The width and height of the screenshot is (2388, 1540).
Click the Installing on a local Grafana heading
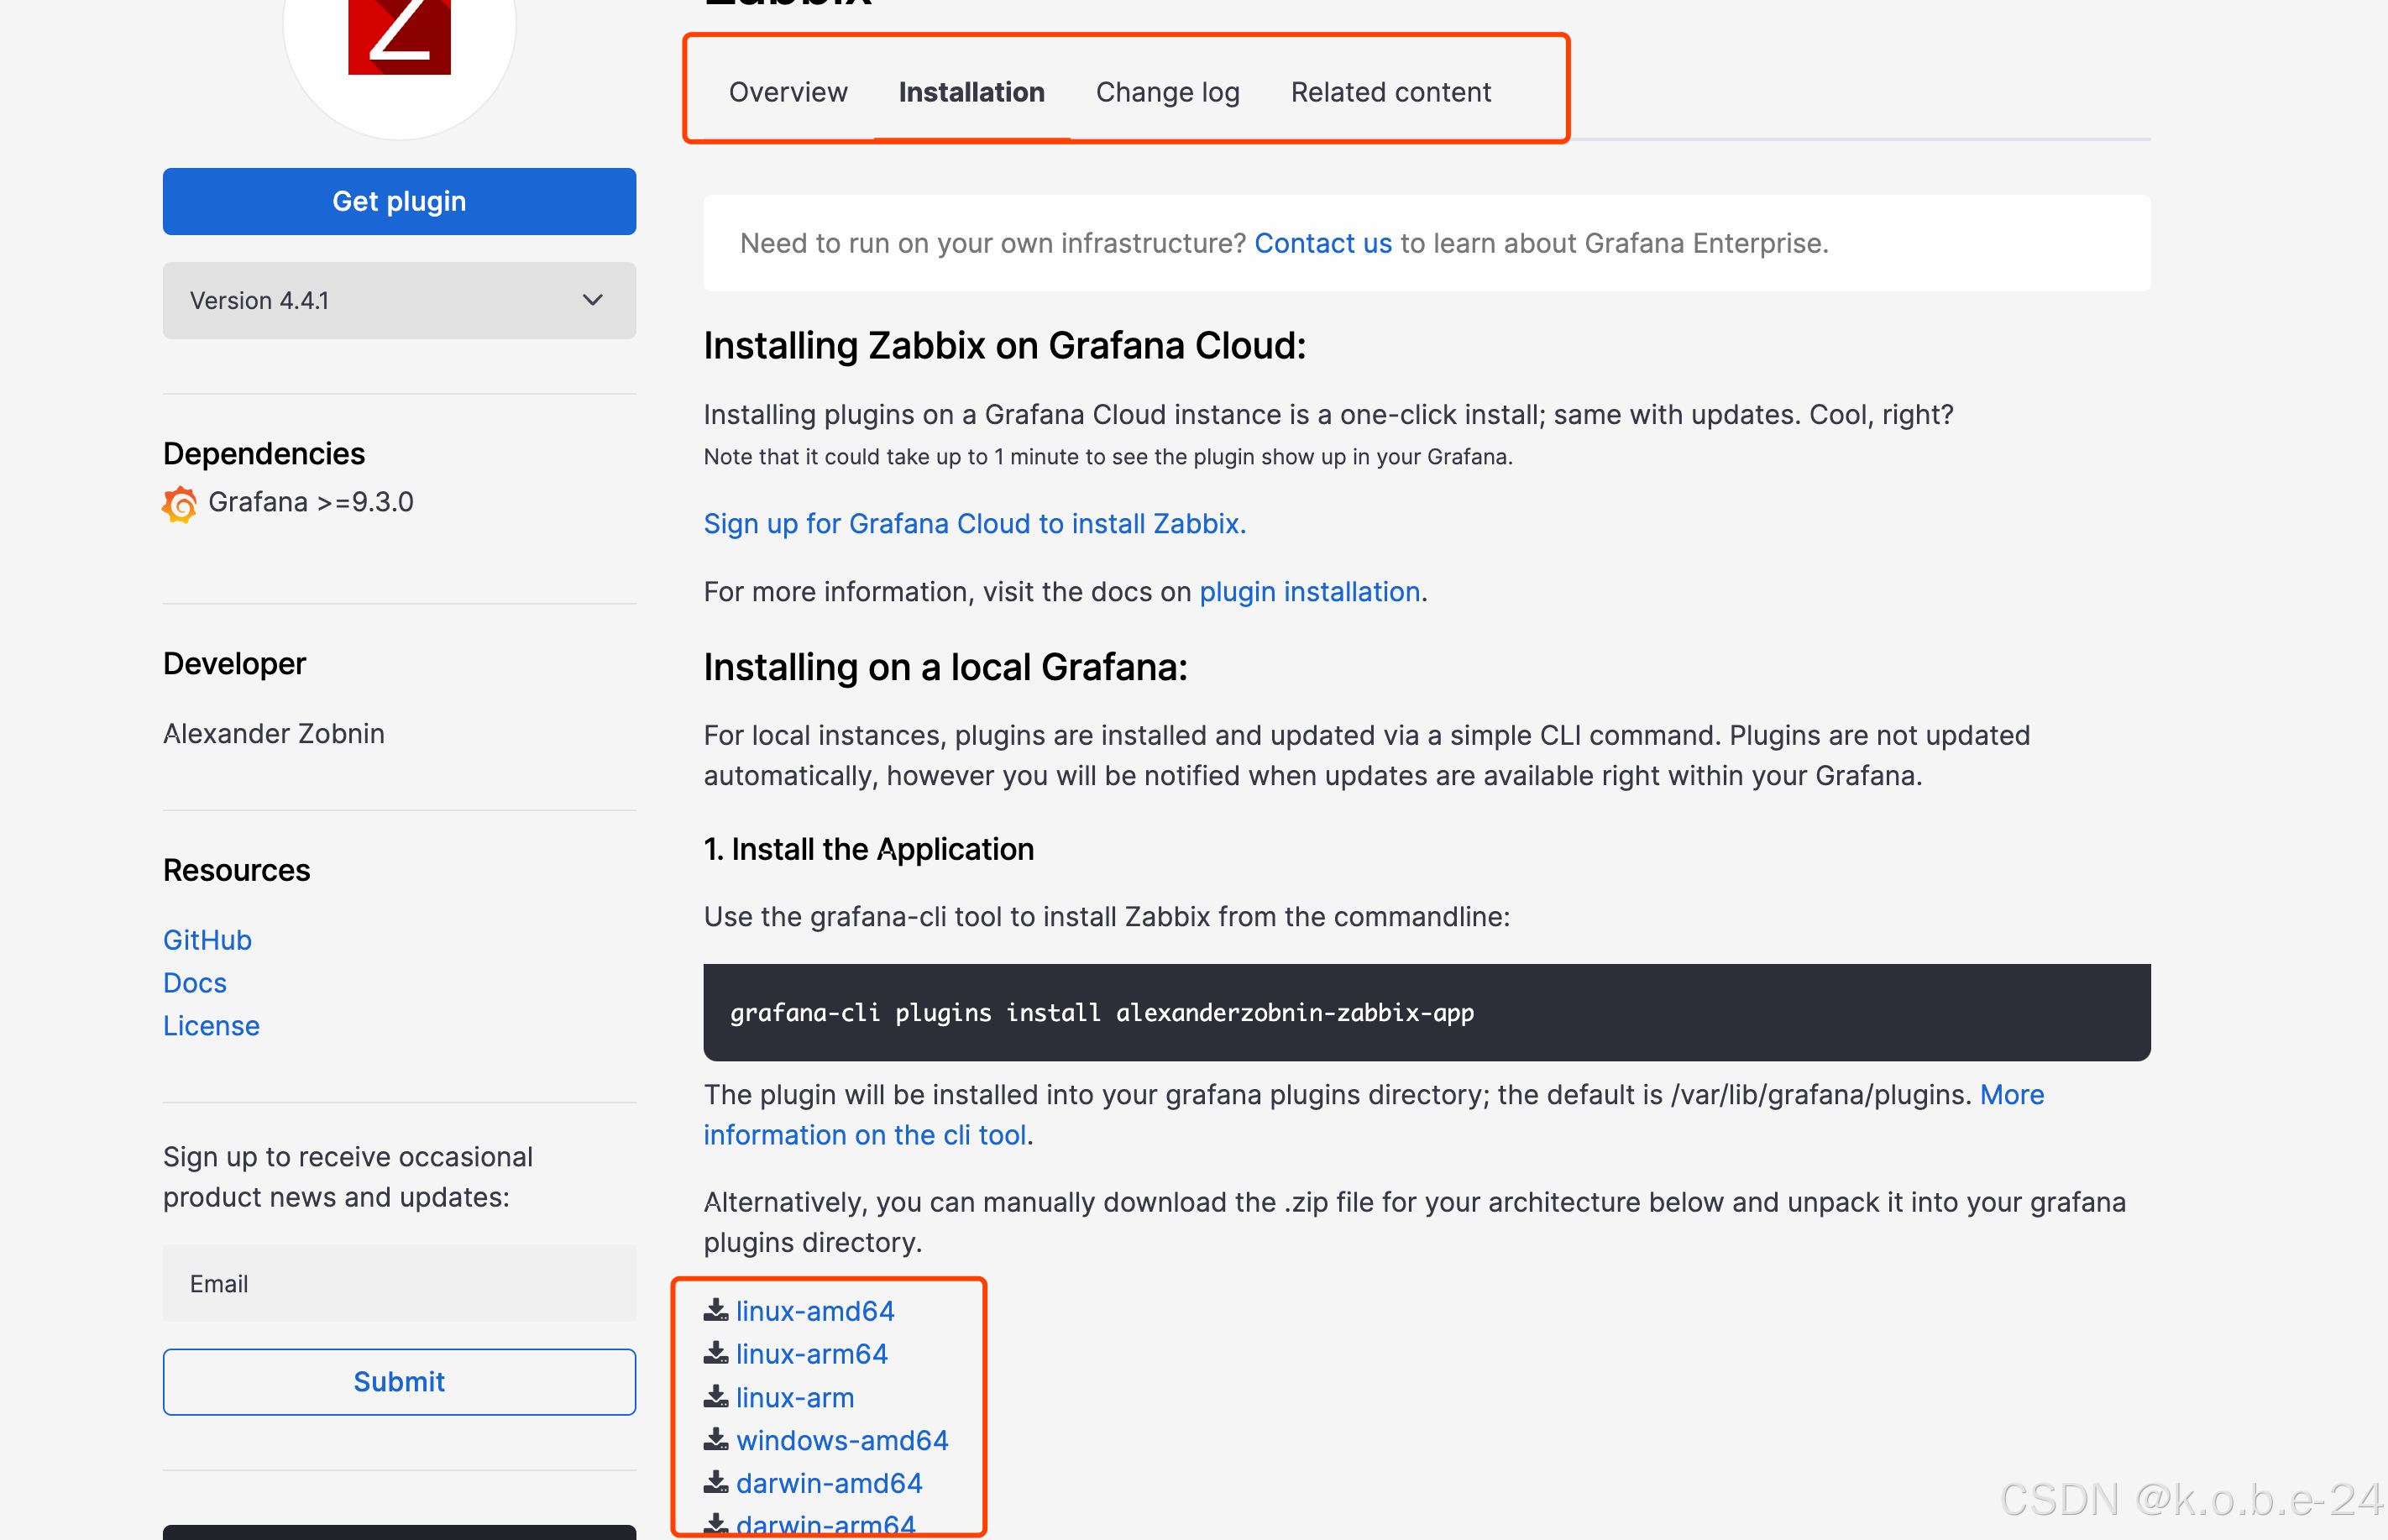click(945, 667)
